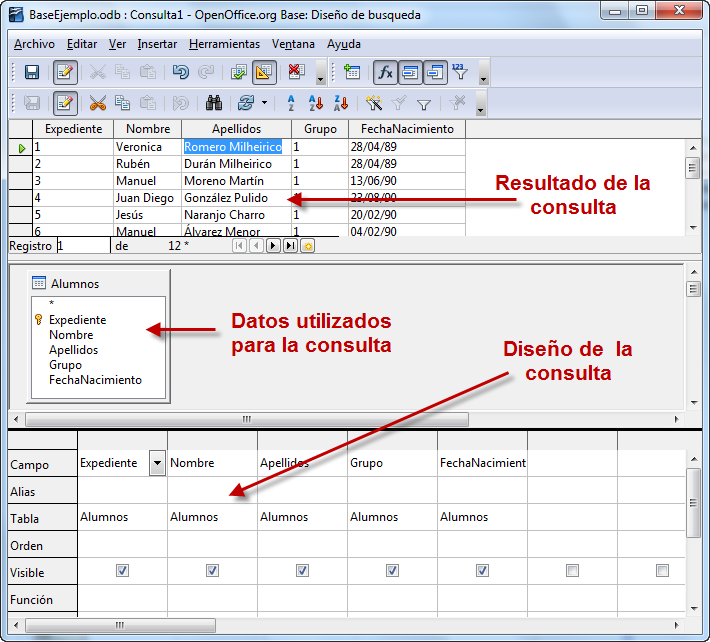Open the Herramientas menu
Viewport: 710px width, 642px height.
tap(224, 44)
